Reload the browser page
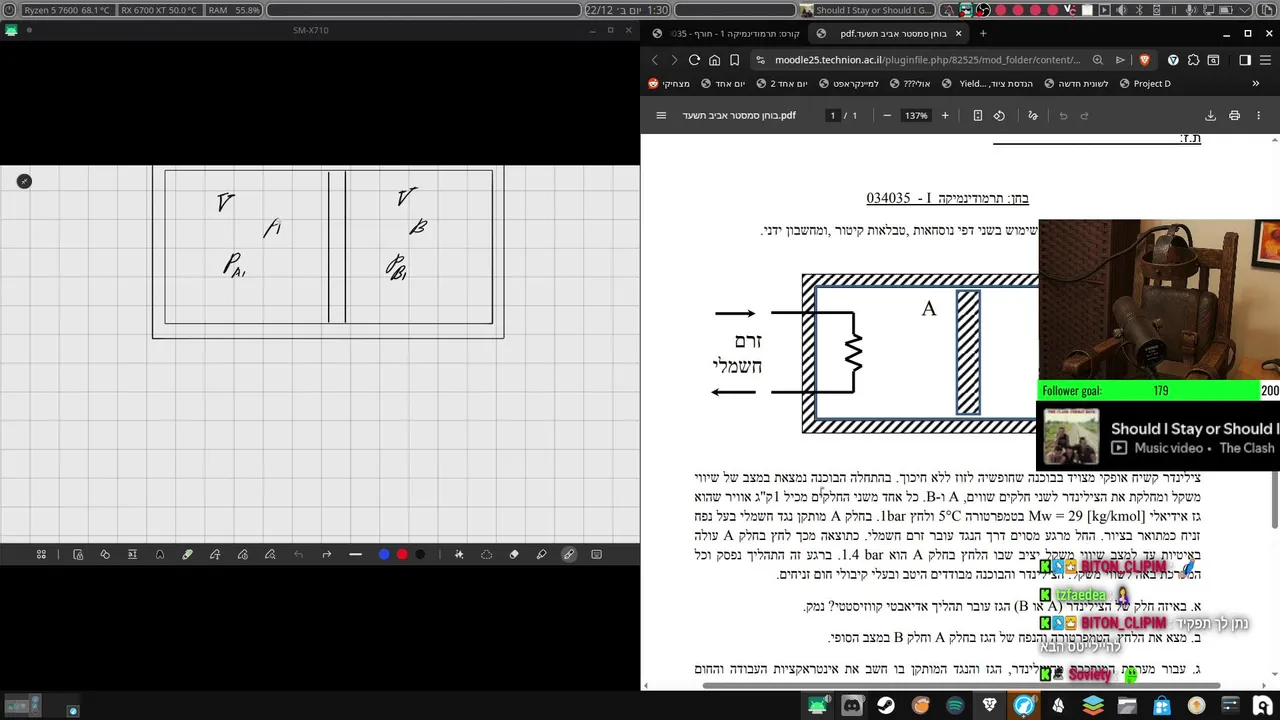 pos(694,60)
